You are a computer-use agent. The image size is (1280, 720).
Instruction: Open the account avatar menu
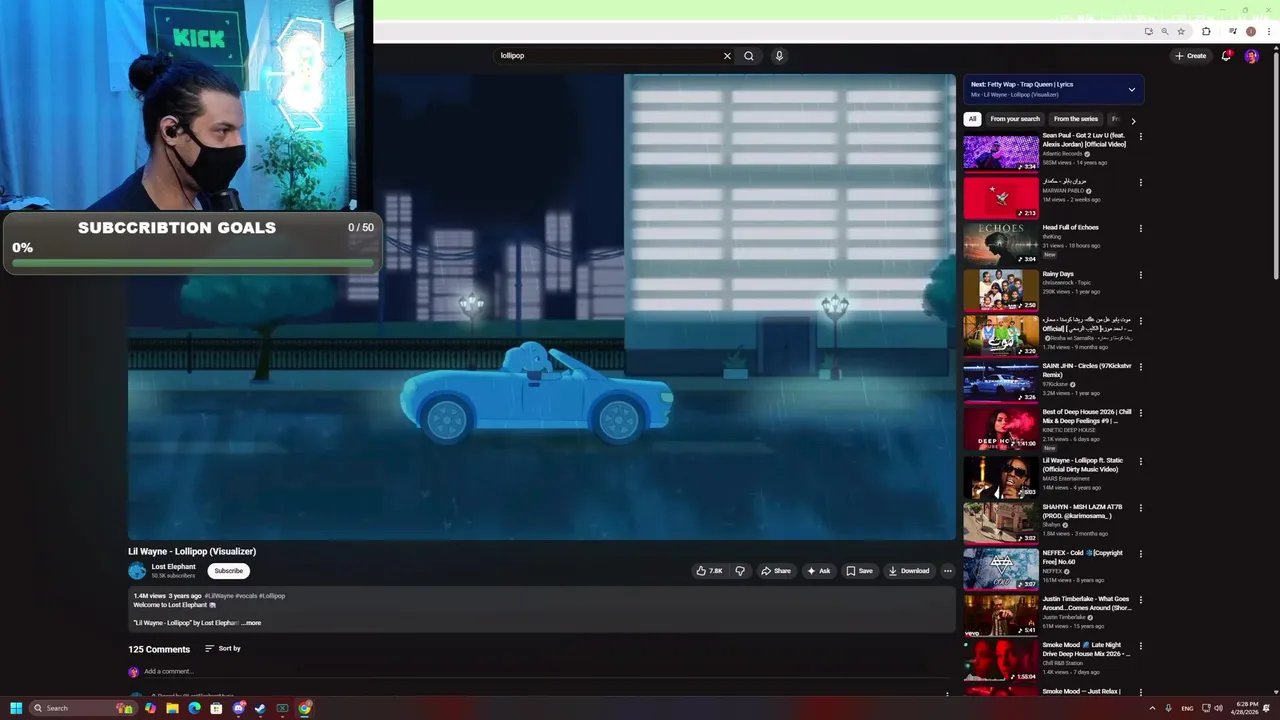click(1251, 56)
